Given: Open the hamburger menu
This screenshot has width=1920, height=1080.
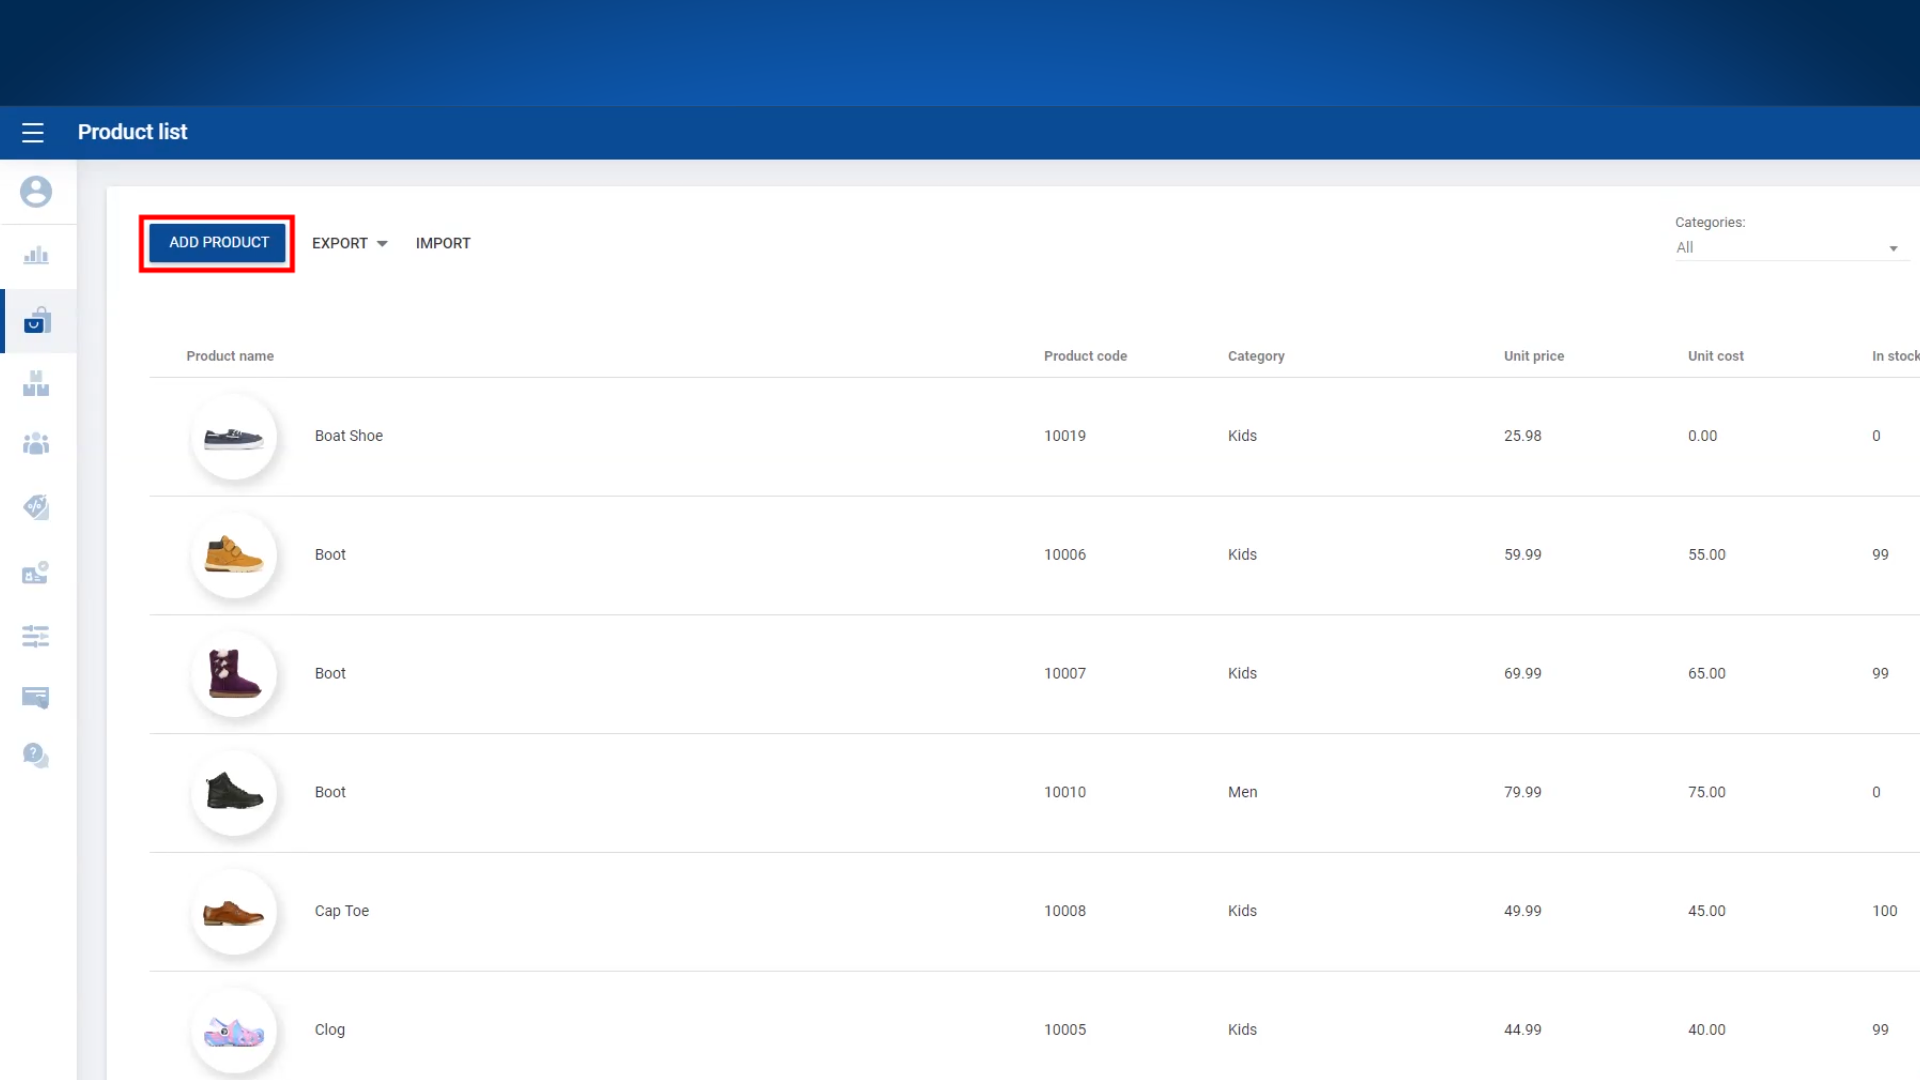Looking at the screenshot, I should 33,132.
